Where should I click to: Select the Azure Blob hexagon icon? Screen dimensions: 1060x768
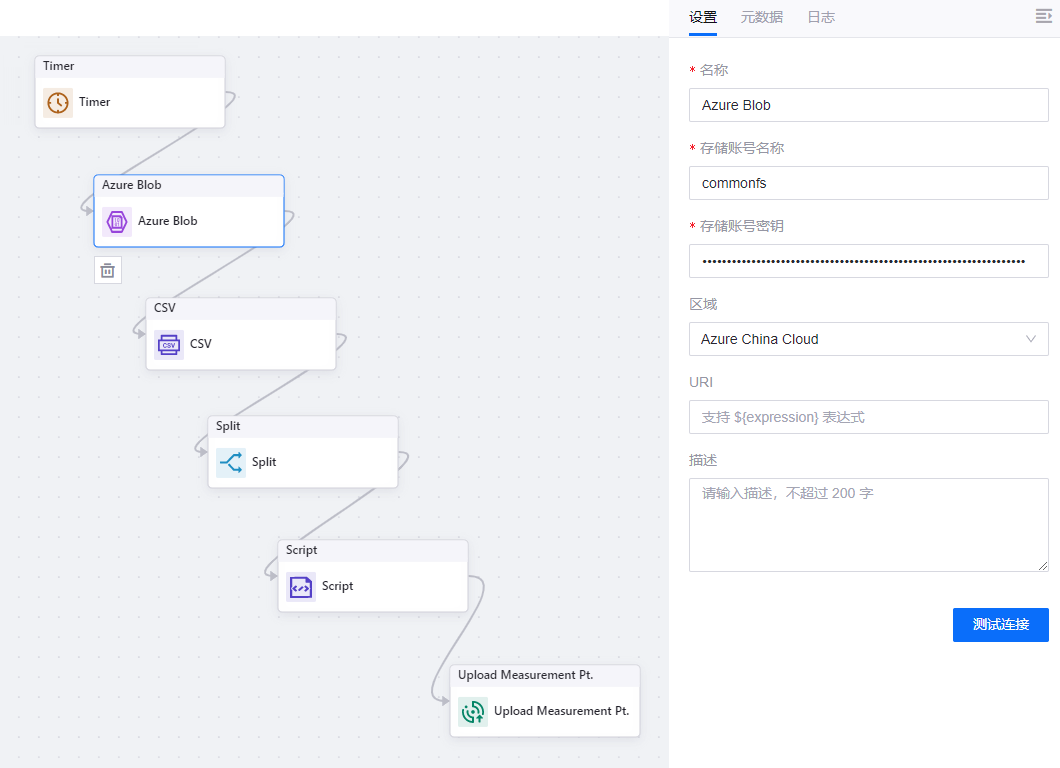coord(117,221)
